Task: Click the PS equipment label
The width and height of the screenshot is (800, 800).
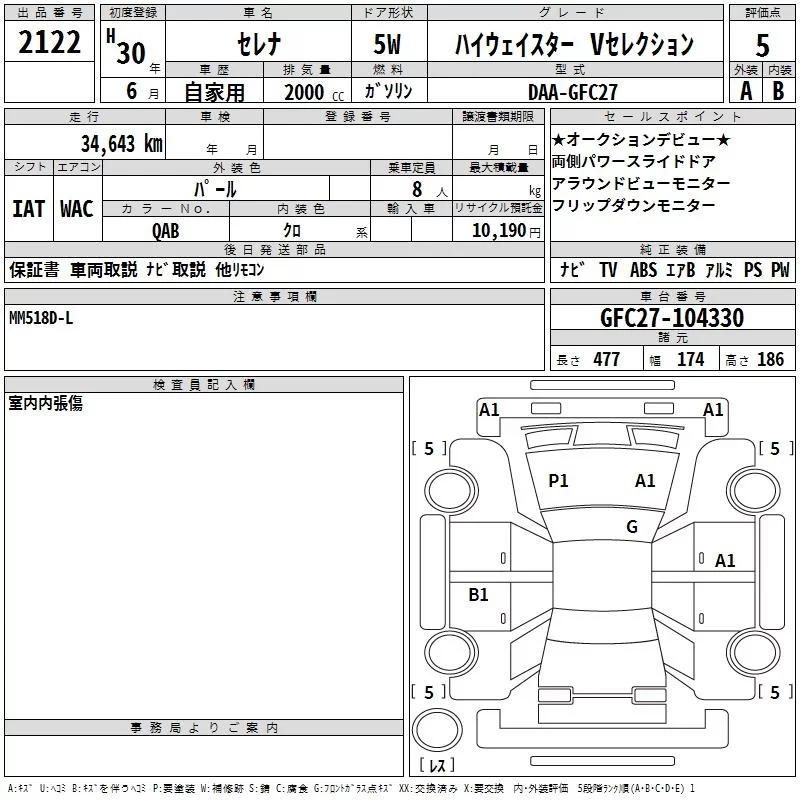Action: [x=753, y=270]
